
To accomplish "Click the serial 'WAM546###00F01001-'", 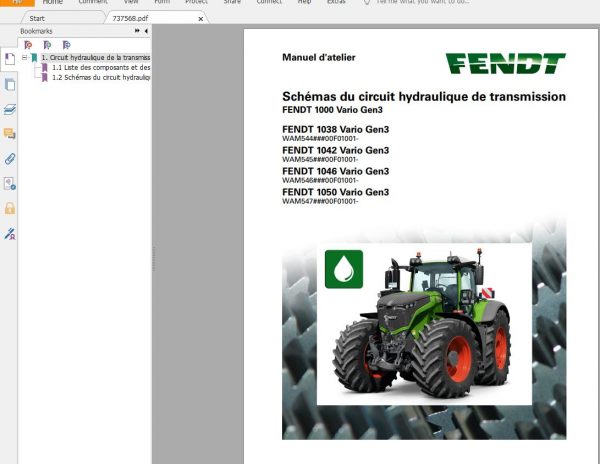I will [x=320, y=180].
